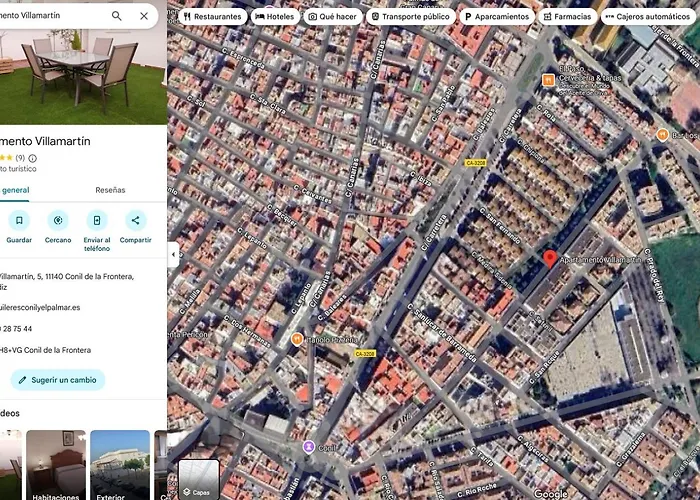Search nearby with Cercano icon
This screenshot has width=700, height=500.
coord(58,221)
